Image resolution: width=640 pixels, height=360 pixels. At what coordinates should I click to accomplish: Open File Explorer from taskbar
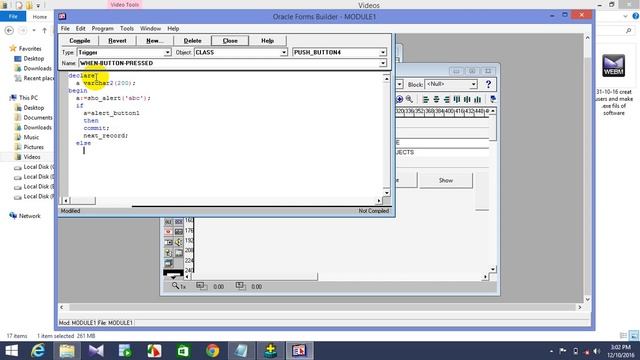coord(67,351)
